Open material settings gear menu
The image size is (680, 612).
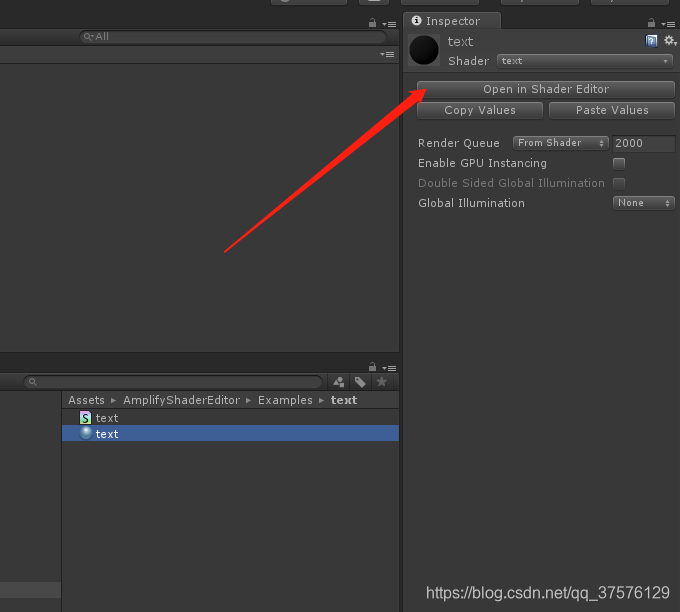[670, 41]
